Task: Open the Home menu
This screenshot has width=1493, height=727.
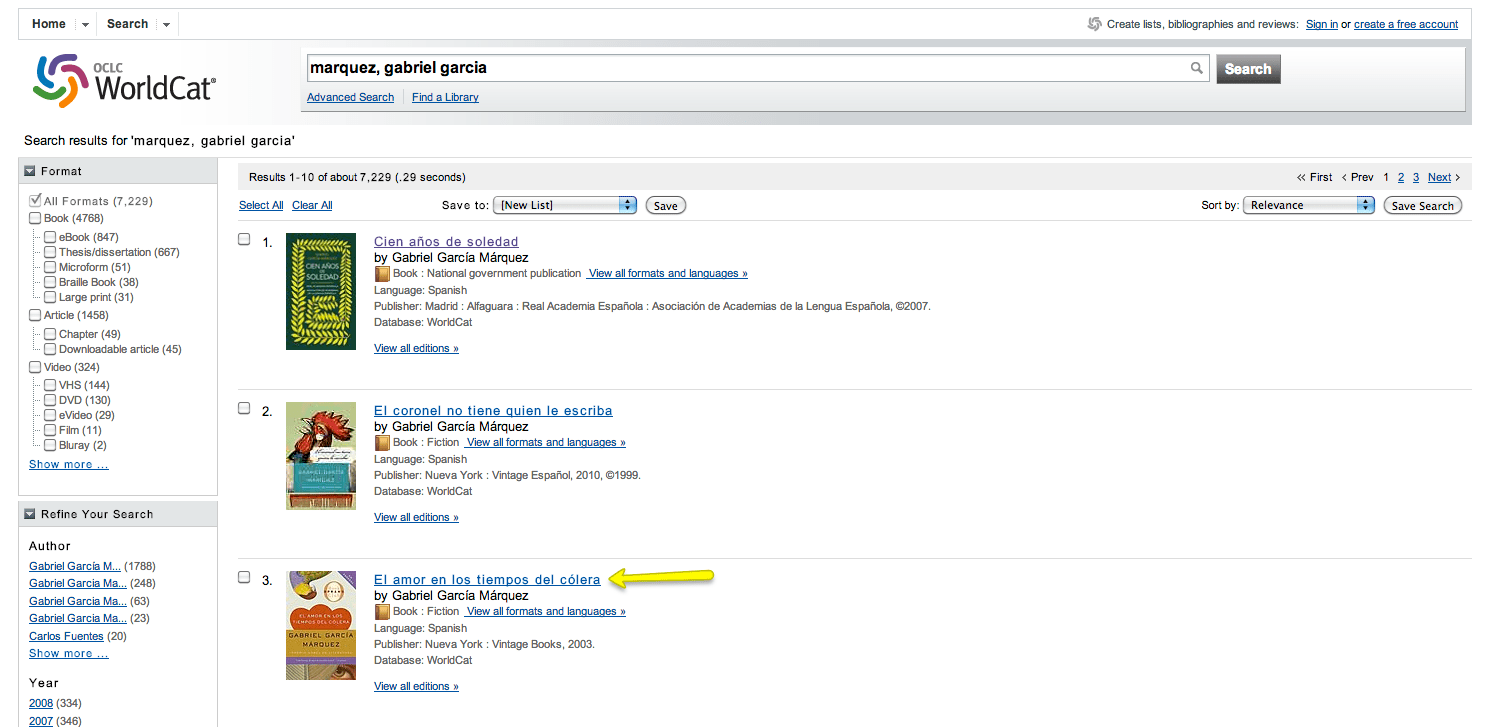Action: (49, 24)
